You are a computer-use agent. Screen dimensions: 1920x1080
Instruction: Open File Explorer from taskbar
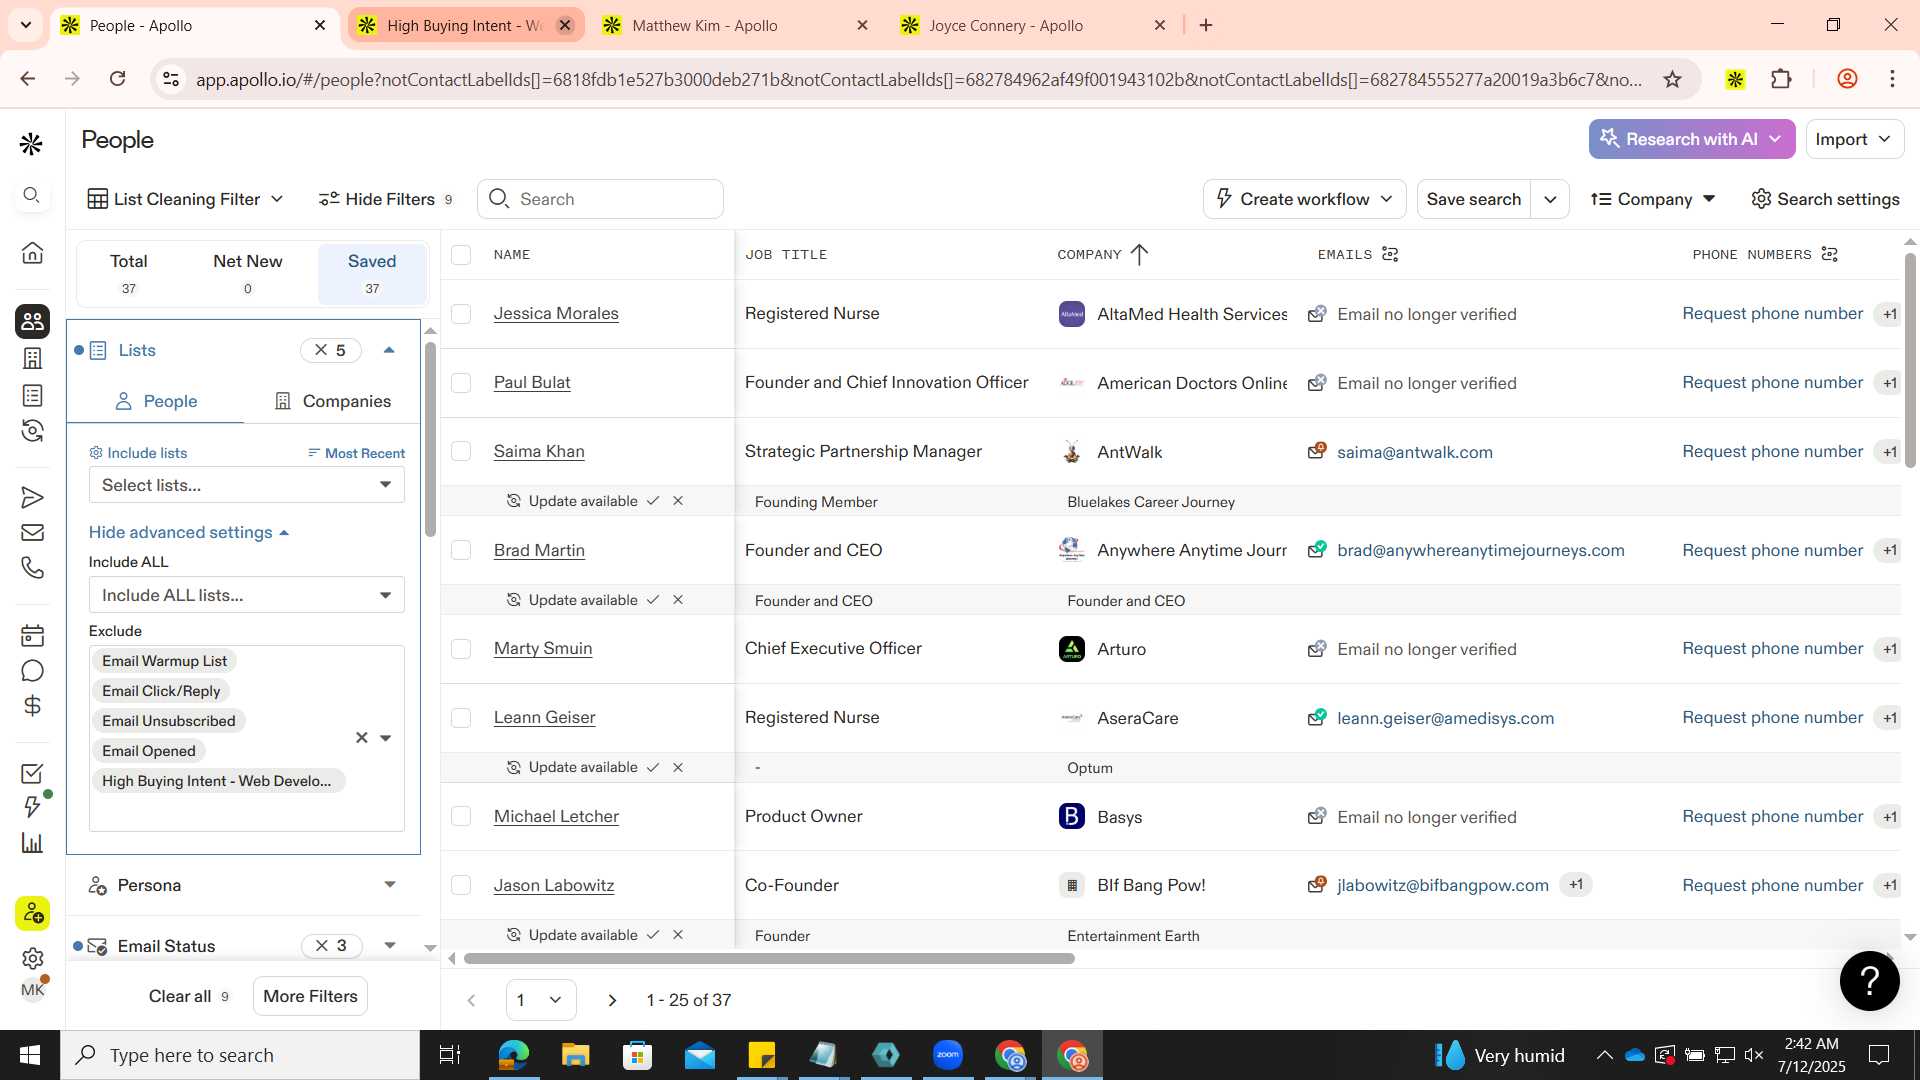pos(575,1055)
